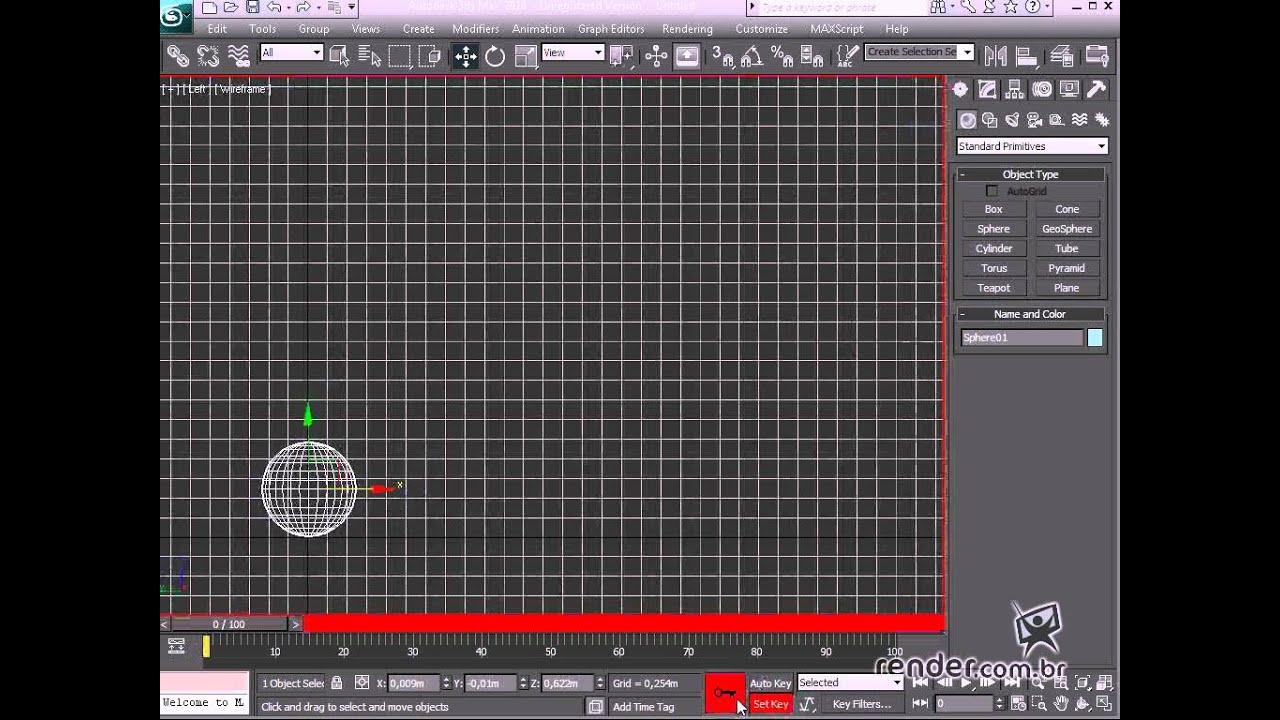Toggle the Auto Key button
This screenshot has height=720, width=1280.
pos(770,683)
